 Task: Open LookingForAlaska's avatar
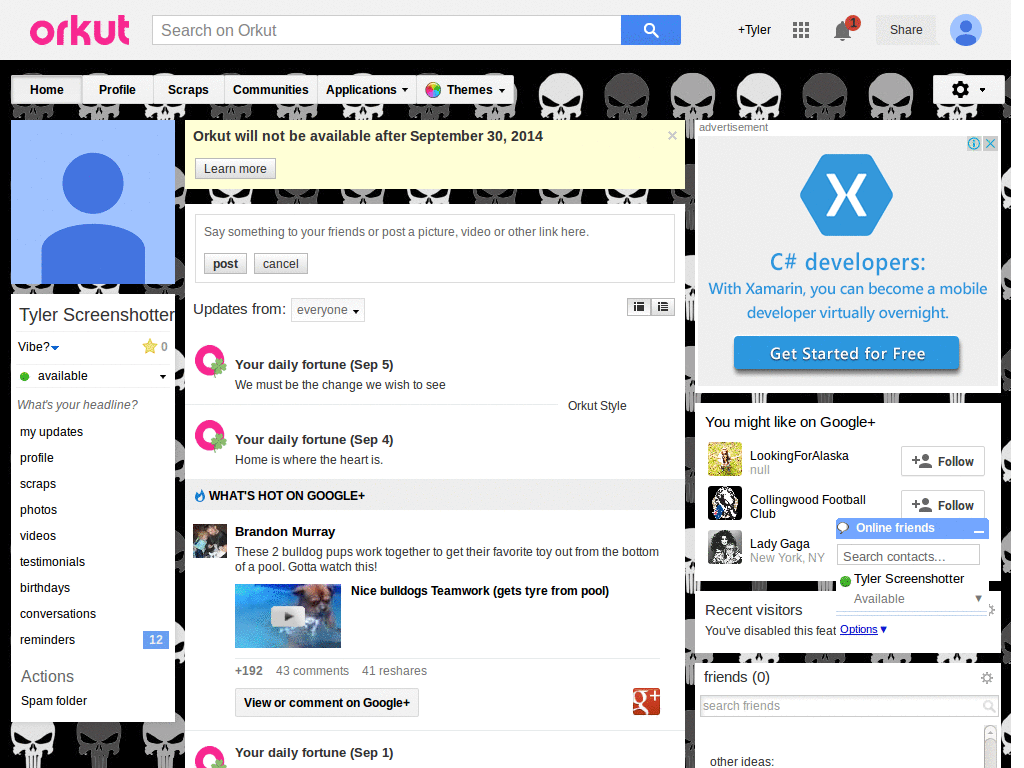tap(725, 458)
